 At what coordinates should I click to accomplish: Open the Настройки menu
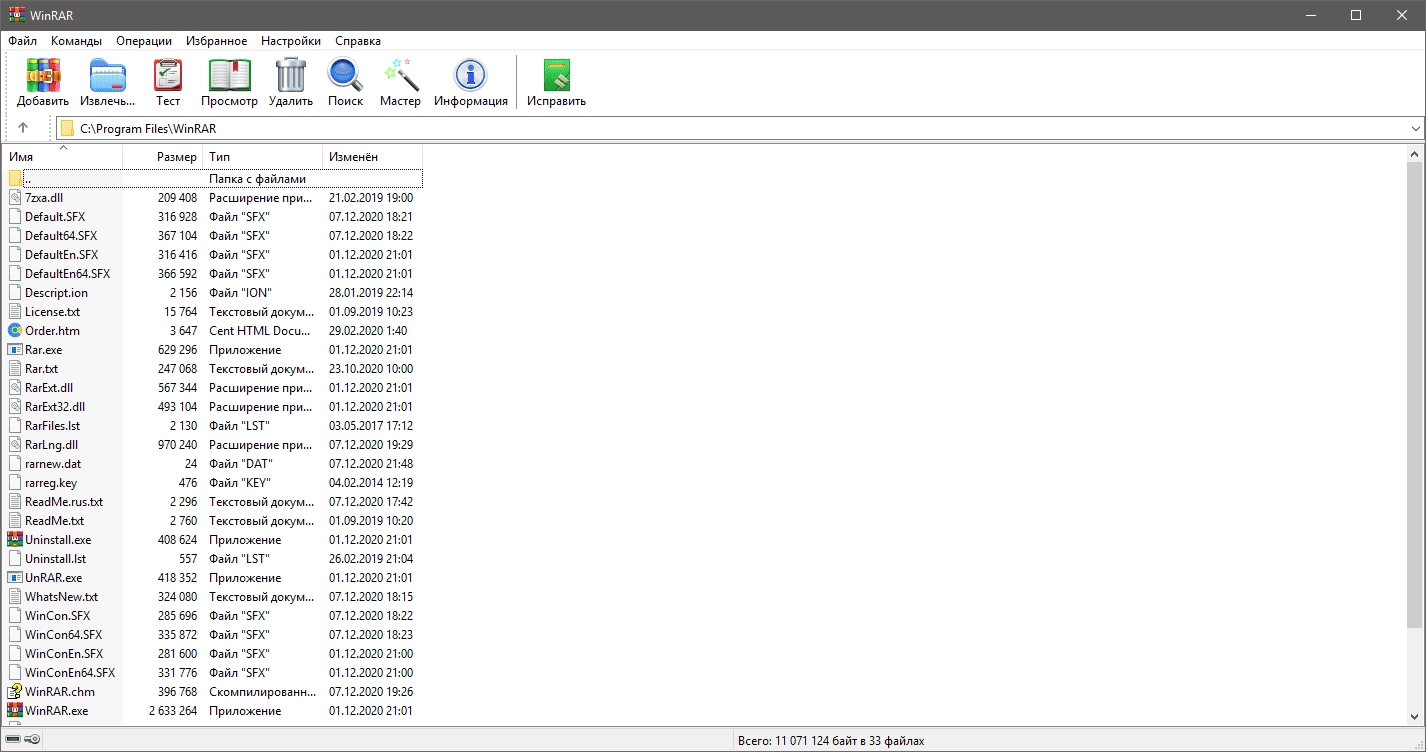[x=291, y=41]
